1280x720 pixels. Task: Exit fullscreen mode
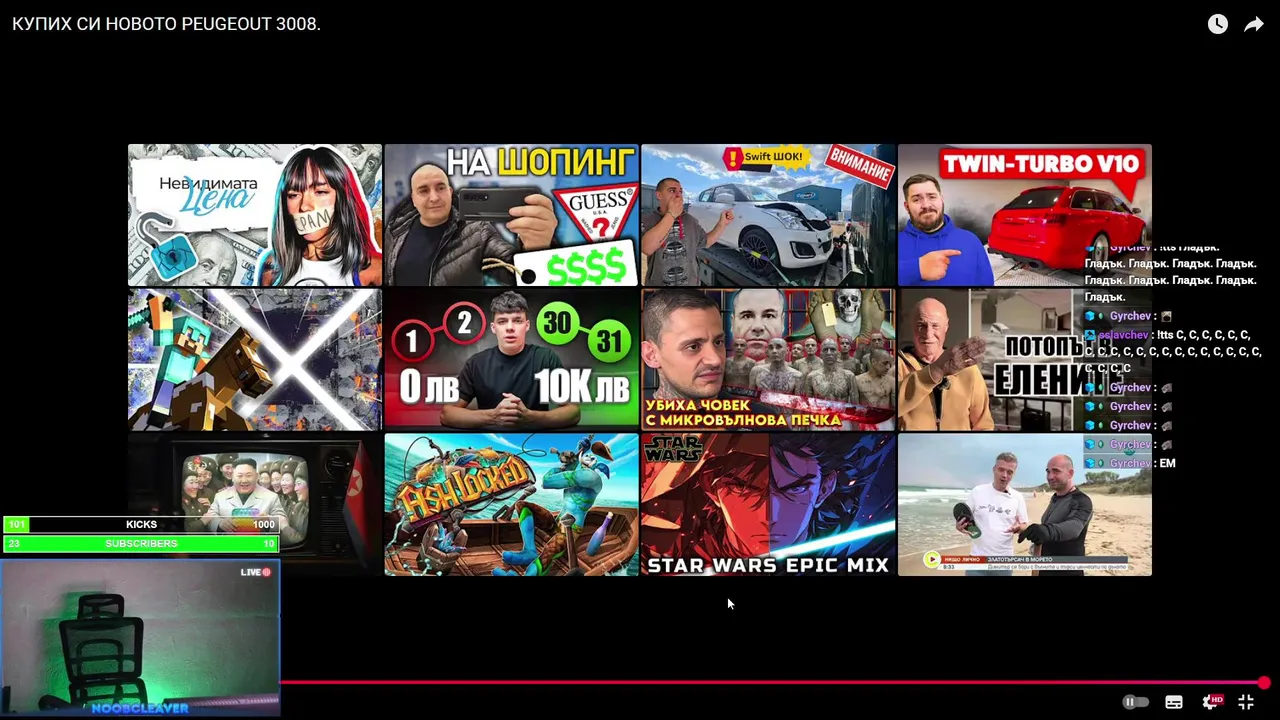click(x=1246, y=702)
